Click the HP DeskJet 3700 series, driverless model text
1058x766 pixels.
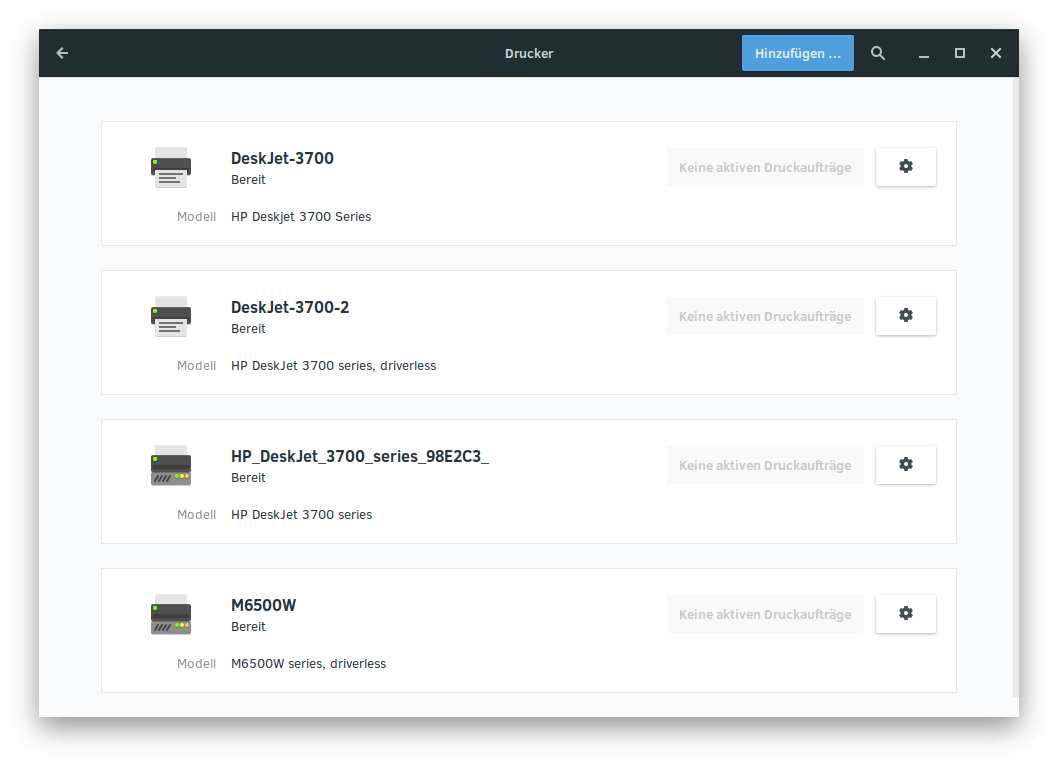[x=333, y=366]
